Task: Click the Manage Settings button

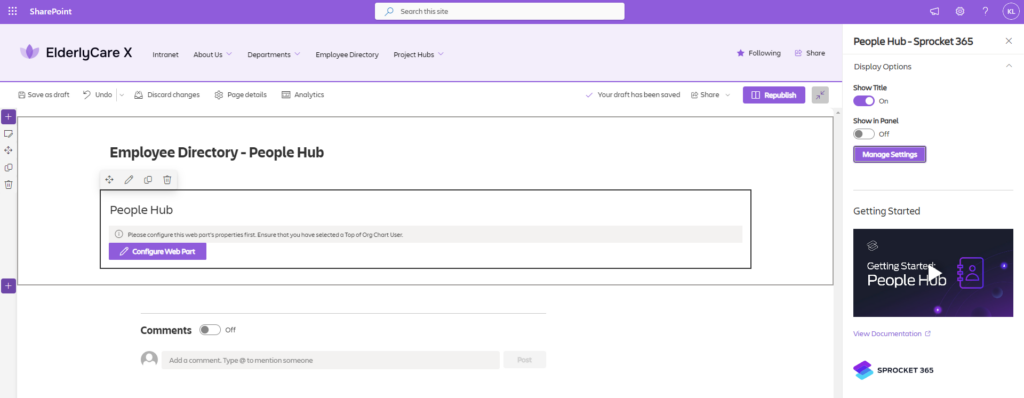Action: (889, 154)
